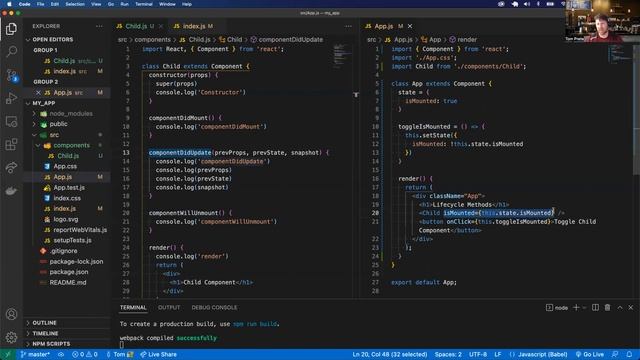The width and height of the screenshot is (640, 360).
Task: Kill terminal with trash icon
Action: click(x=607, y=307)
